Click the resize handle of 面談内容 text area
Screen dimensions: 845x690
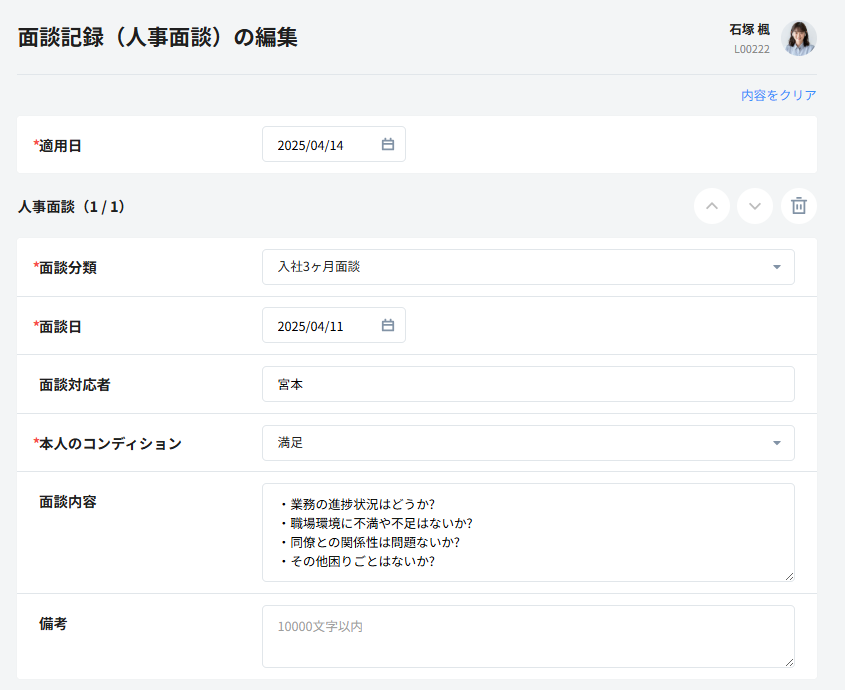coord(789,576)
